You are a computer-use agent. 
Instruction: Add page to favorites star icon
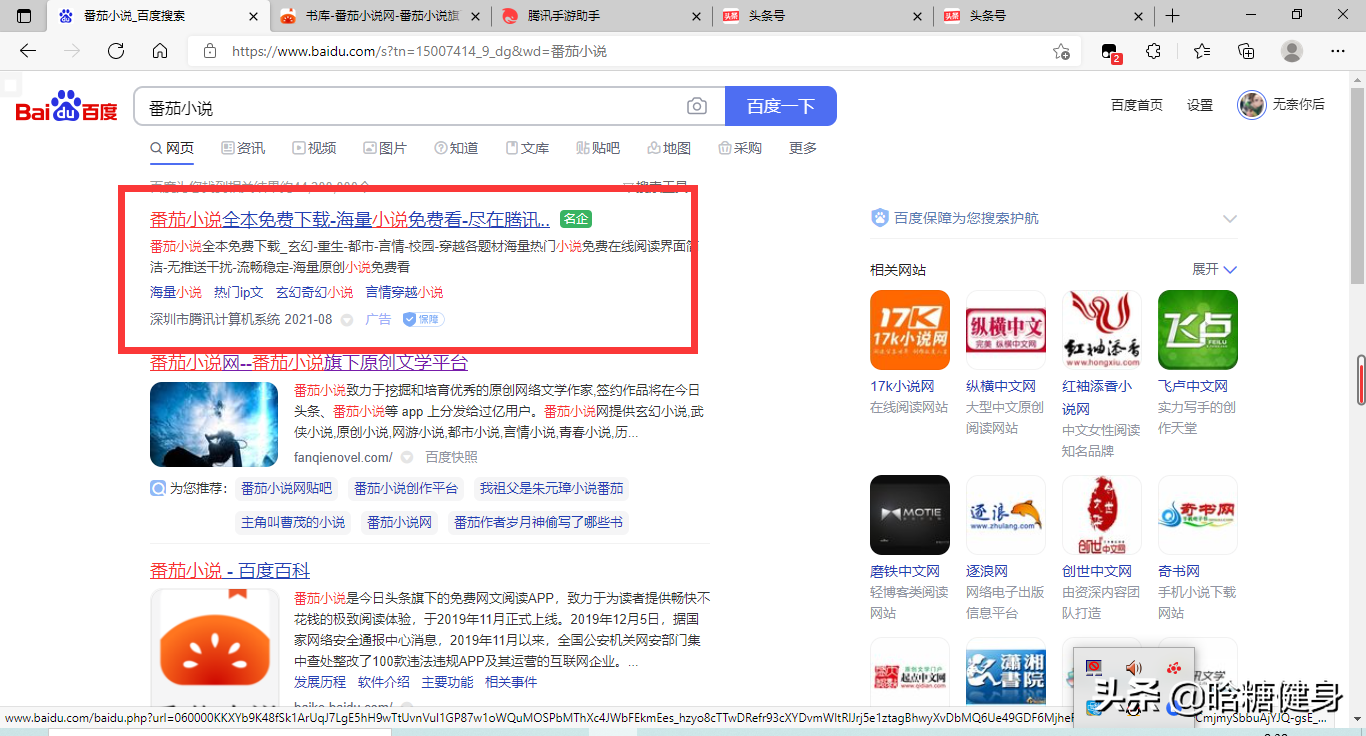1061,51
